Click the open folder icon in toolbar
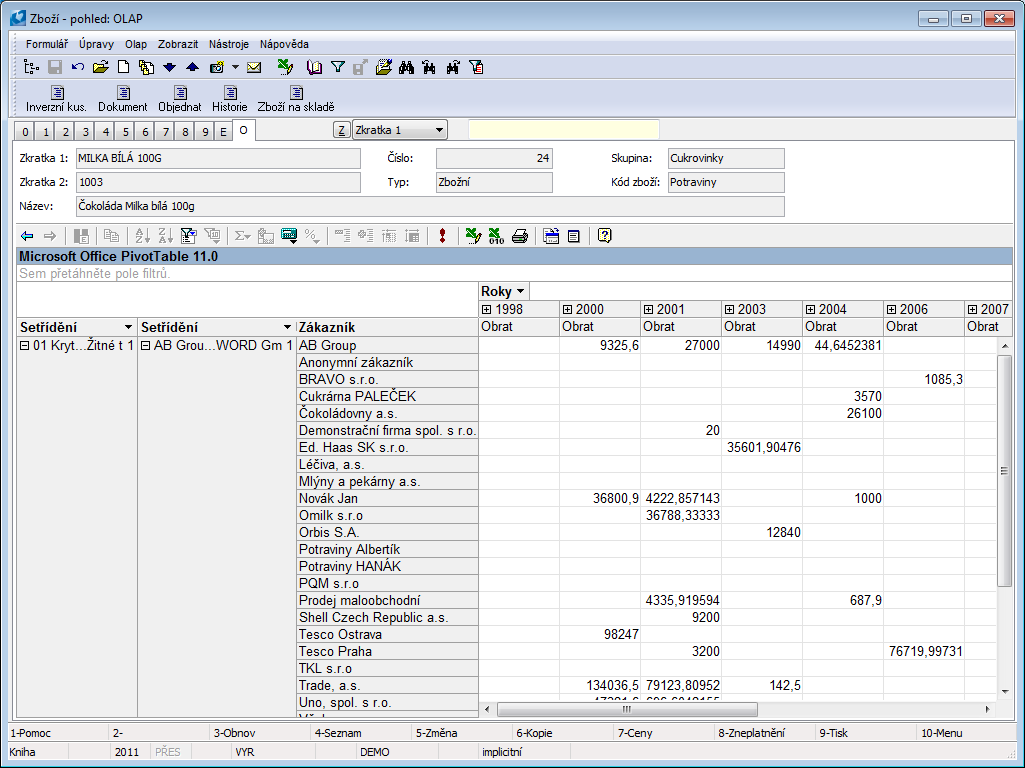 tap(100, 68)
